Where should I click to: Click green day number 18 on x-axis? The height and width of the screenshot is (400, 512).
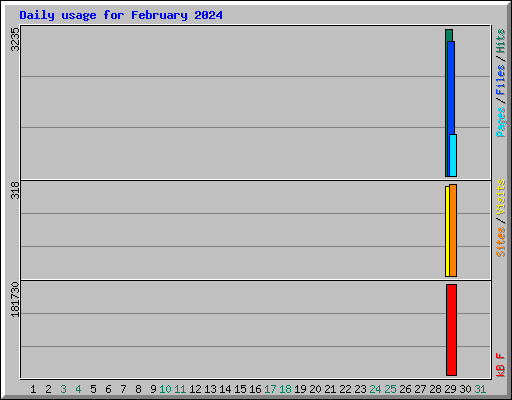coord(285,389)
